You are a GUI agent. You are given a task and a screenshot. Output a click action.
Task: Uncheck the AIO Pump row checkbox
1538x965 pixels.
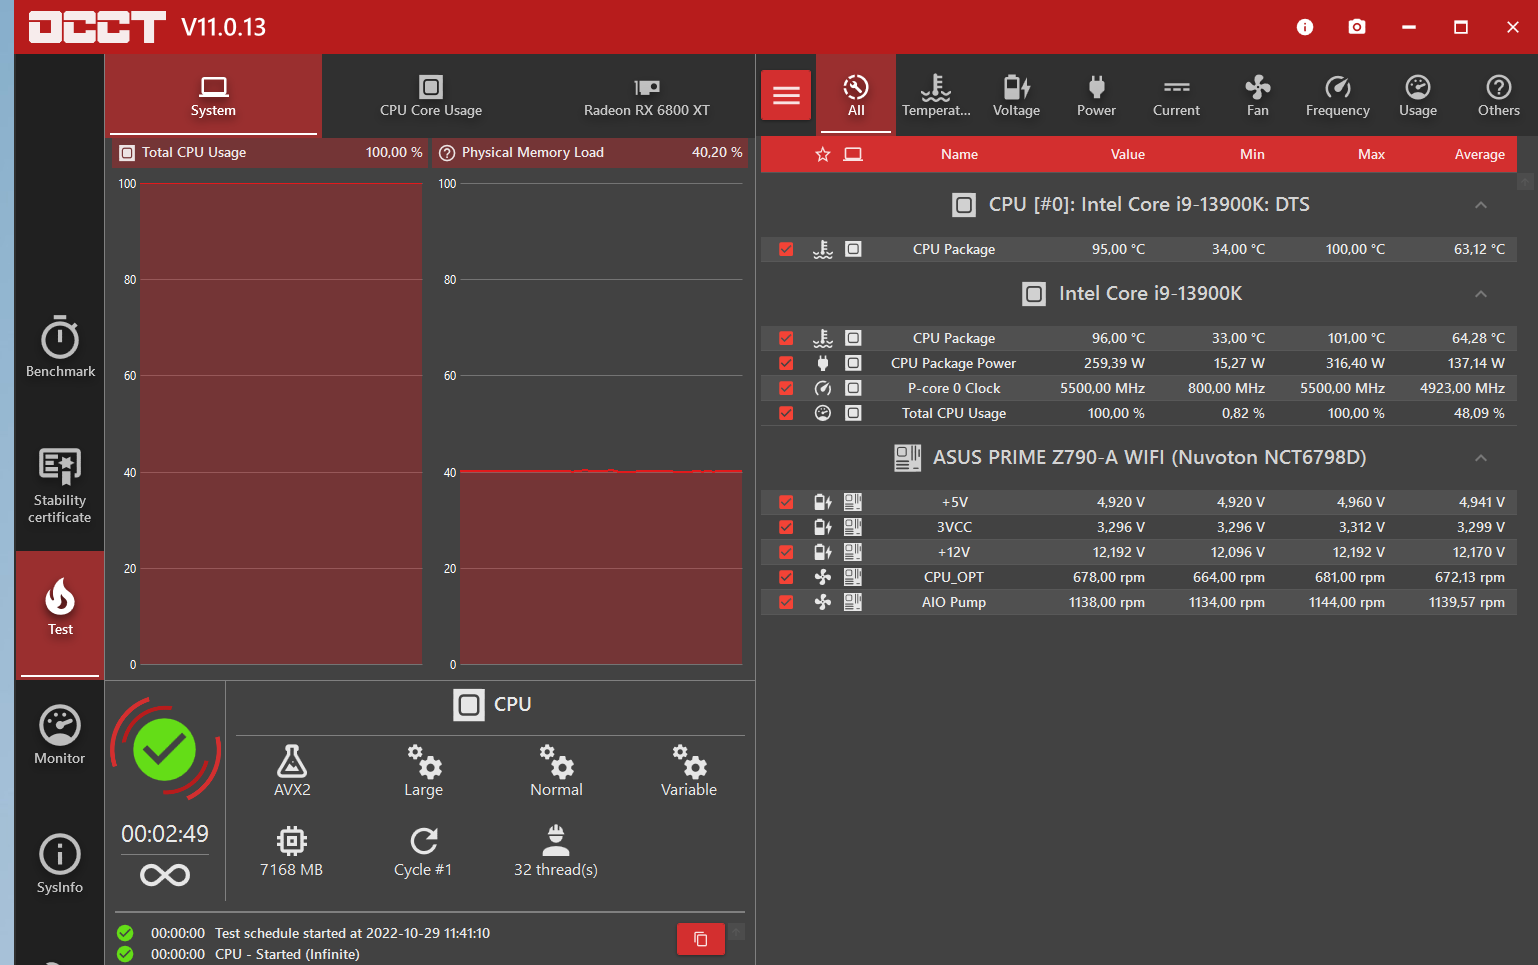click(786, 602)
